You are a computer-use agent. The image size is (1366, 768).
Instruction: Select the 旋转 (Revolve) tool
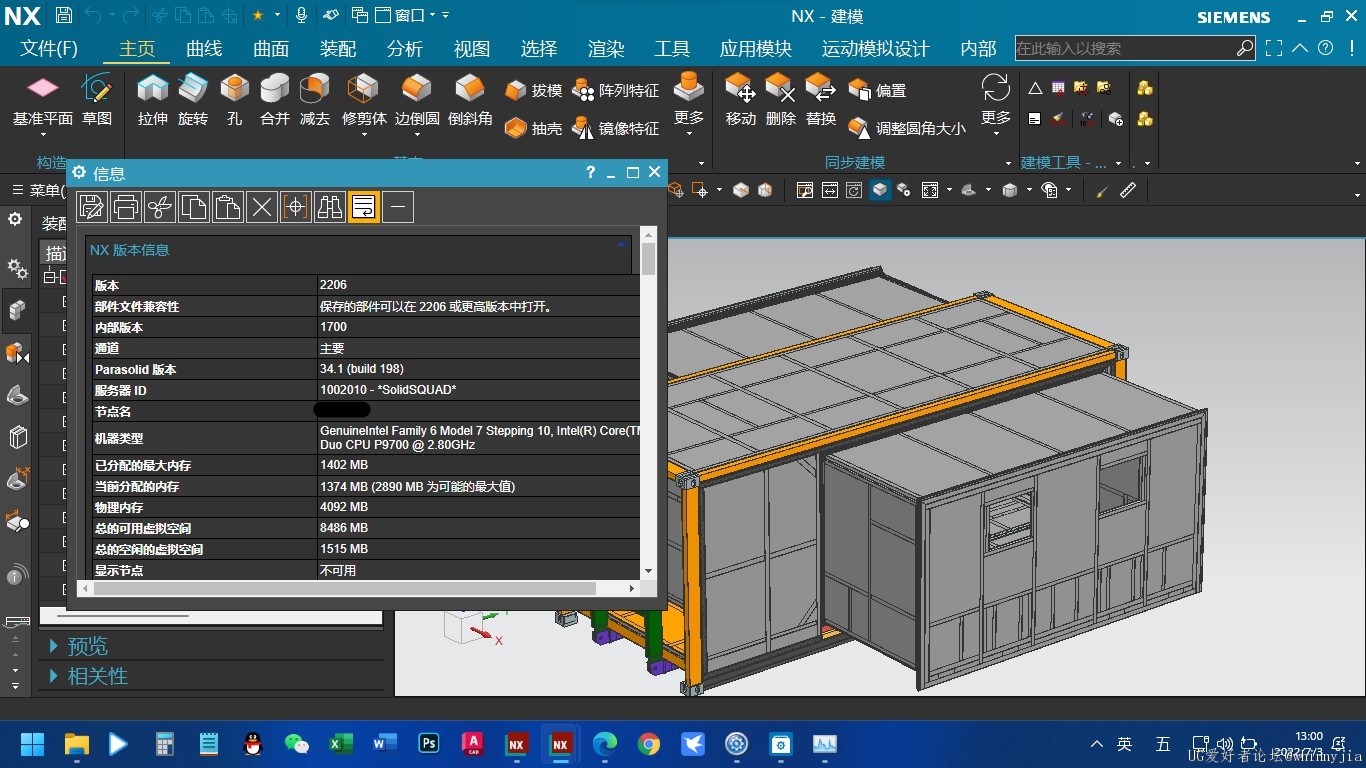point(193,100)
